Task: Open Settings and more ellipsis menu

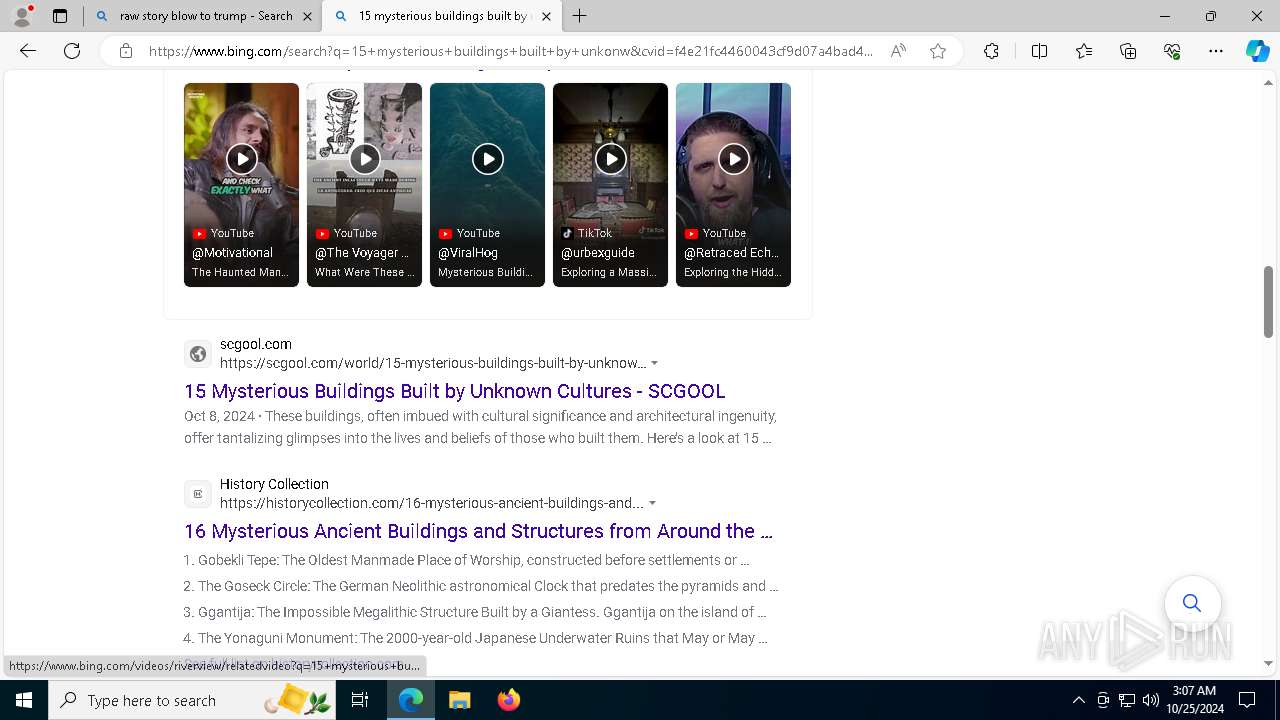Action: pyautogui.click(x=1216, y=51)
